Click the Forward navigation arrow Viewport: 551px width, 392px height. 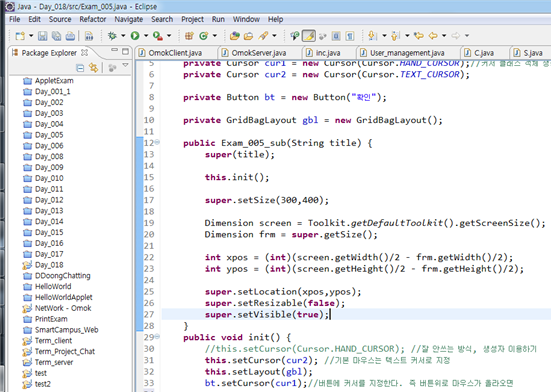(456, 35)
